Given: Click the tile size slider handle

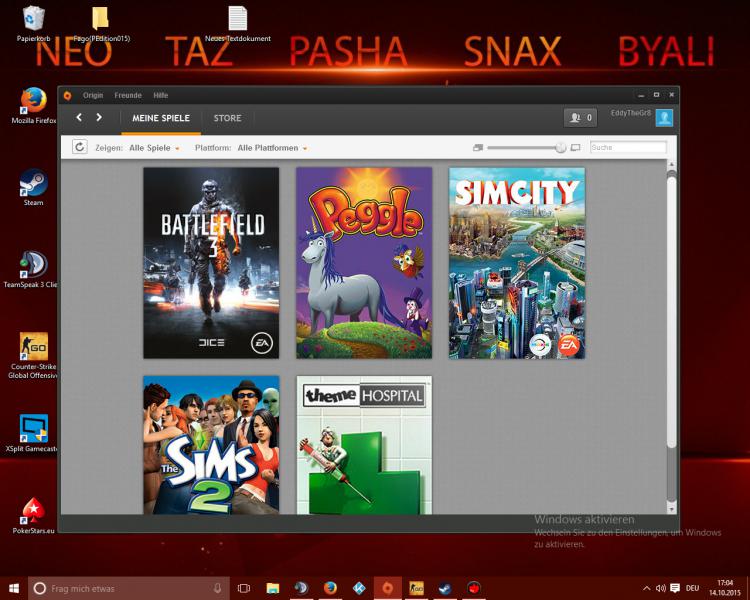Looking at the screenshot, I should 560,148.
